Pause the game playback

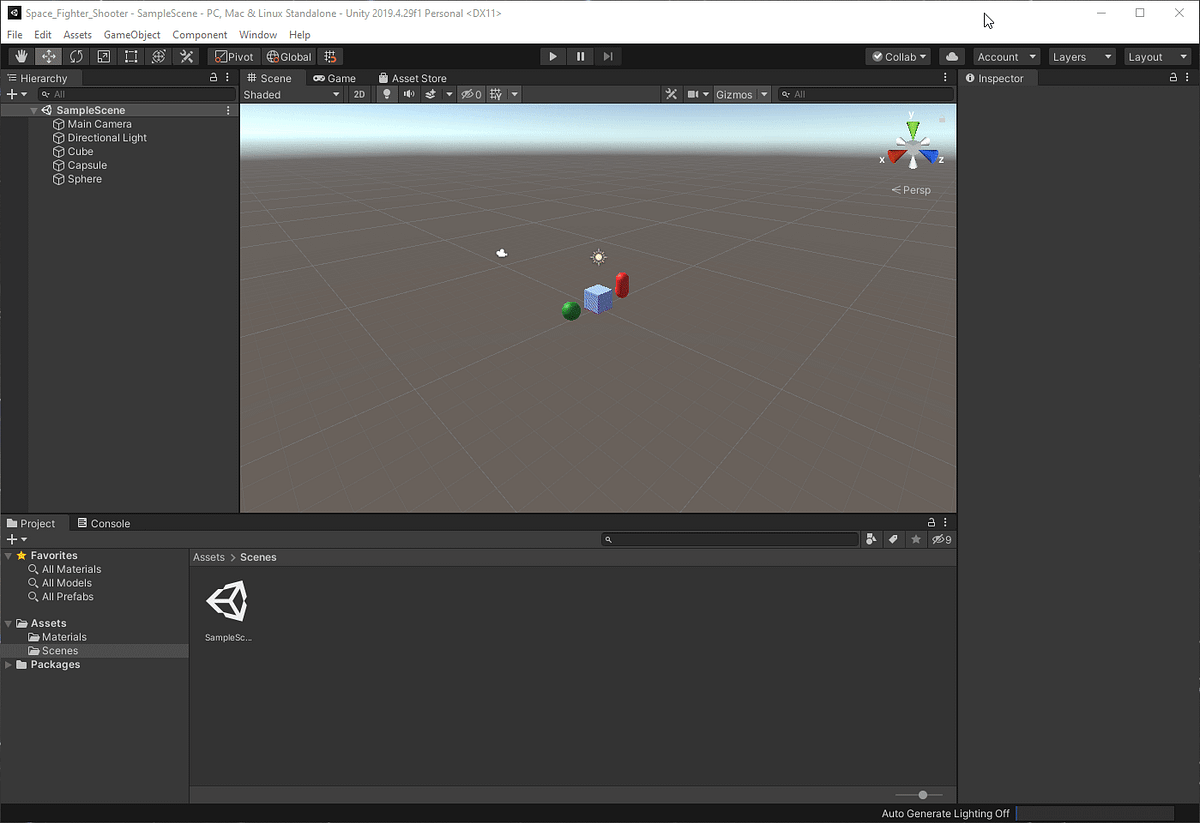[580, 57]
